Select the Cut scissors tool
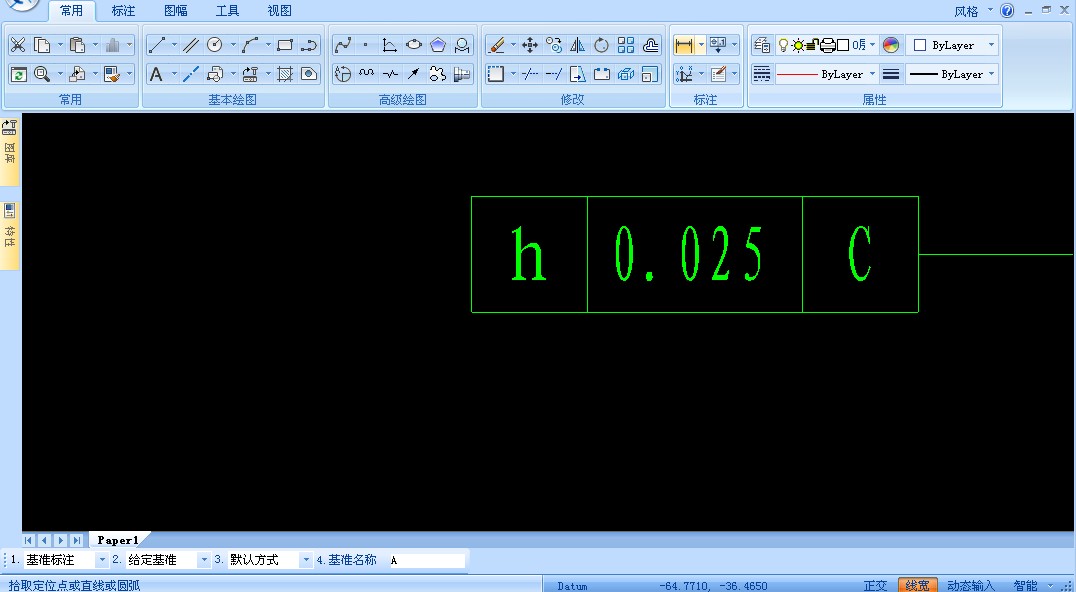 (x=18, y=45)
